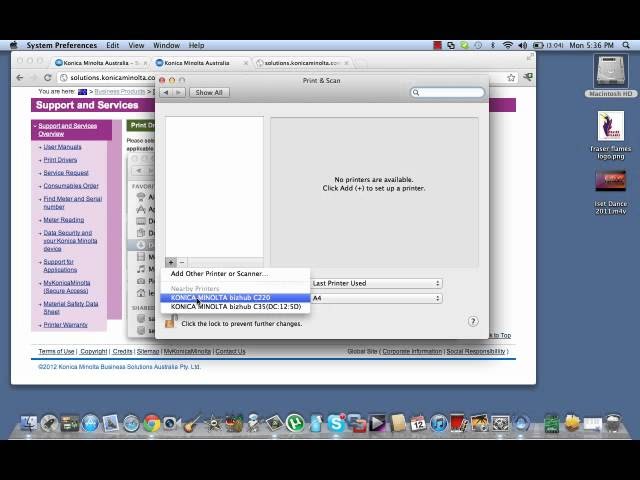
Task: Bookmark page with Chrome star icon
Action: 511,78
